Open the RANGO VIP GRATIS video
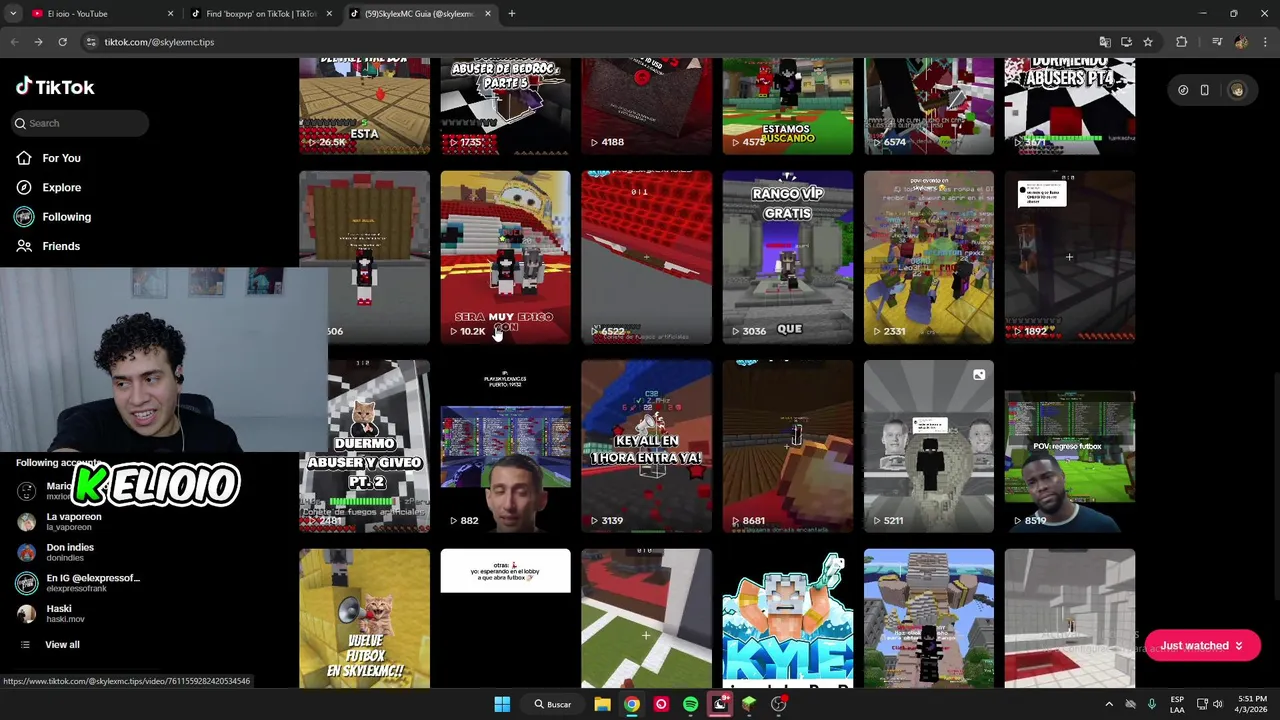1280x720 pixels. [788, 257]
